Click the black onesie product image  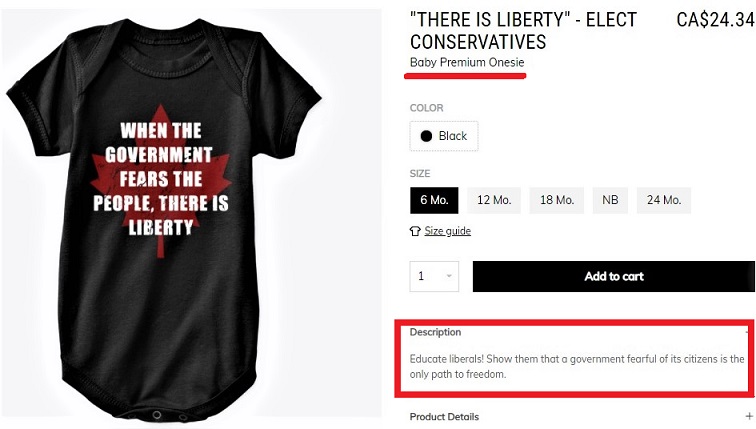[x=166, y=219]
